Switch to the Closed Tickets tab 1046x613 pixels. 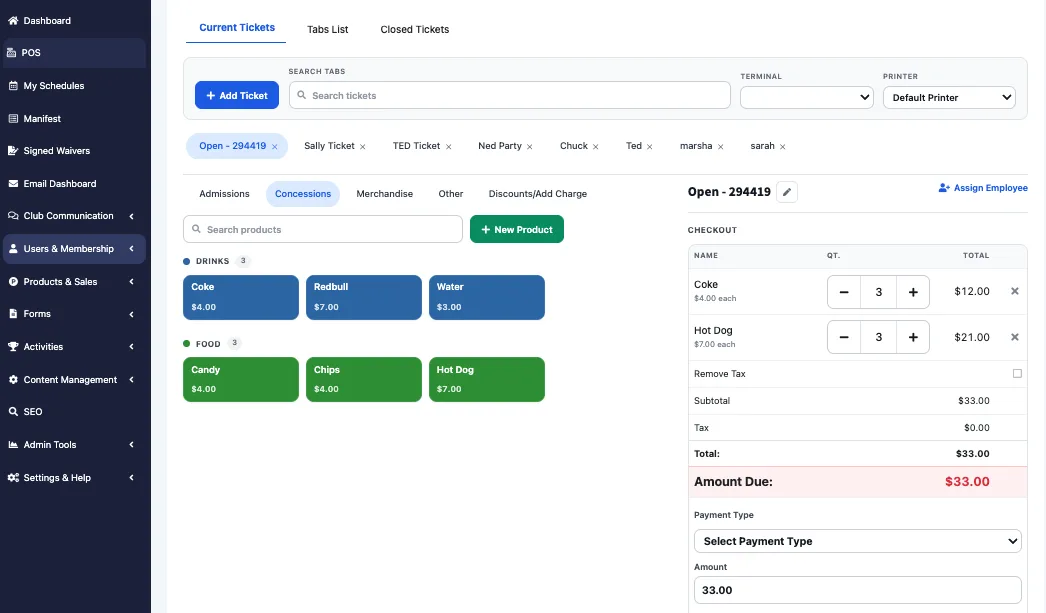point(414,29)
